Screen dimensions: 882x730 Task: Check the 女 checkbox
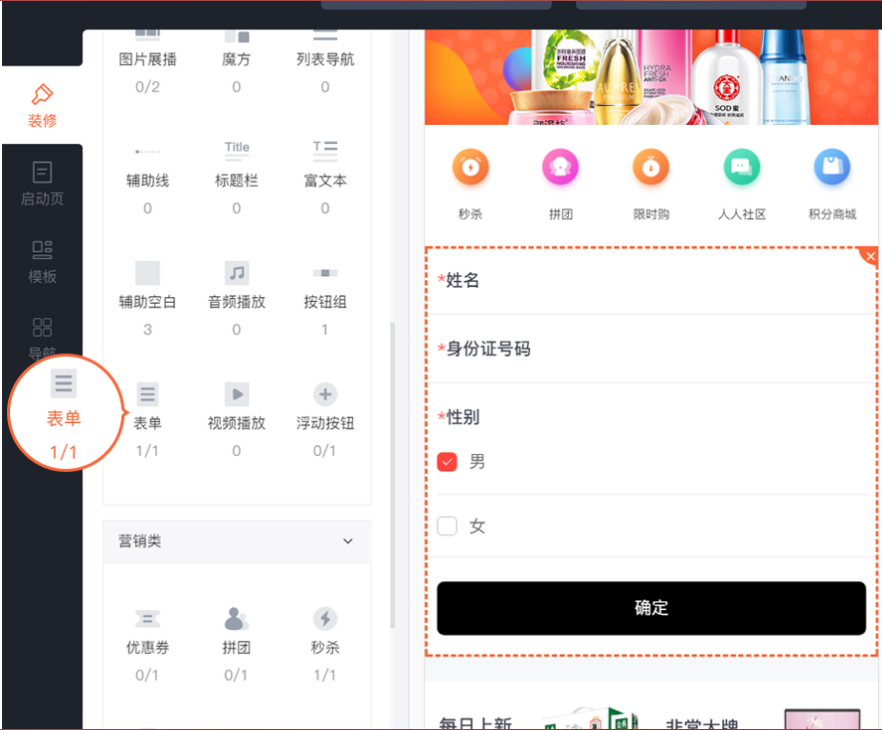[x=447, y=526]
